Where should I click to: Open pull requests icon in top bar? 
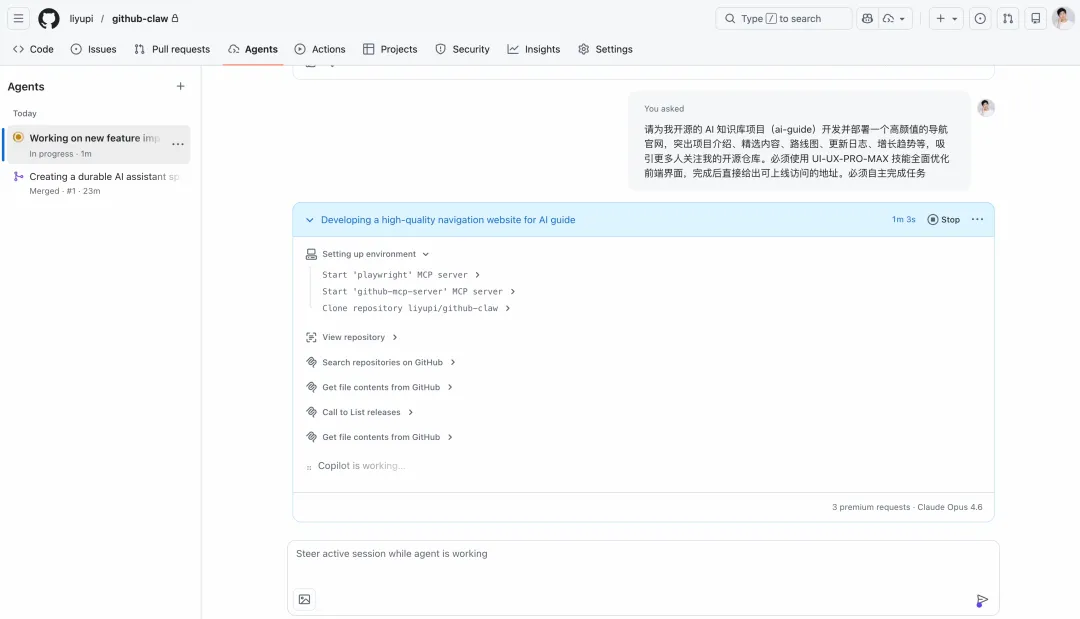1008,18
